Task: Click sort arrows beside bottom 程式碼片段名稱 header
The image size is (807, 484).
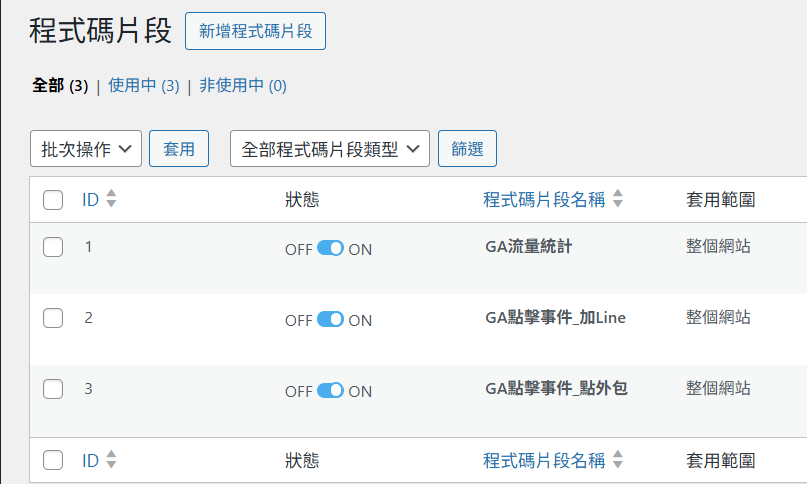Action: [x=618, y=460]
